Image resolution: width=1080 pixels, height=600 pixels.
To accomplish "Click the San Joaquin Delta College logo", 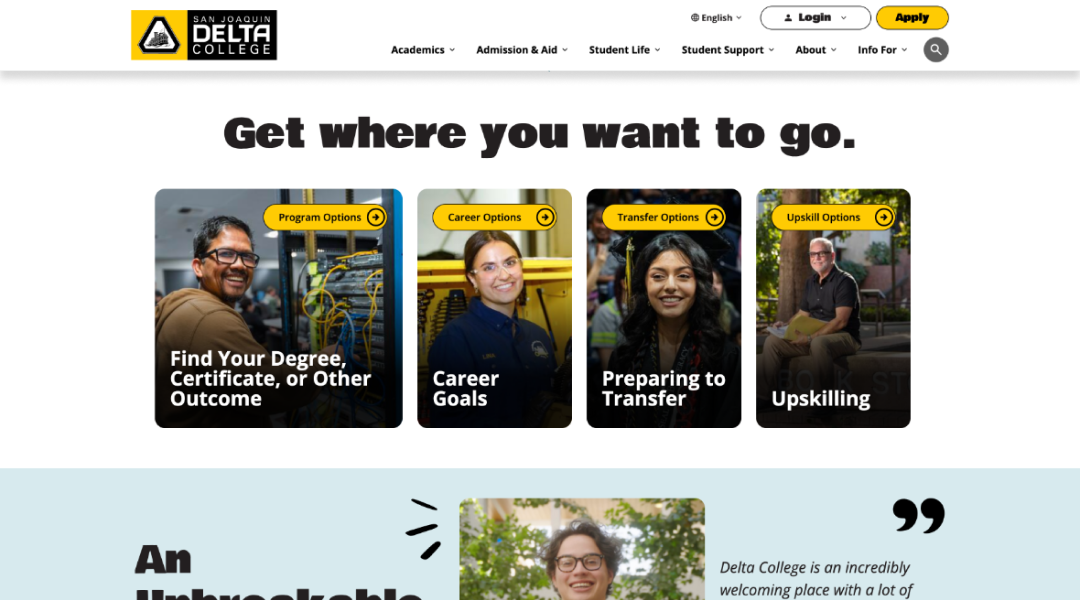I will (x=204, y=35).
